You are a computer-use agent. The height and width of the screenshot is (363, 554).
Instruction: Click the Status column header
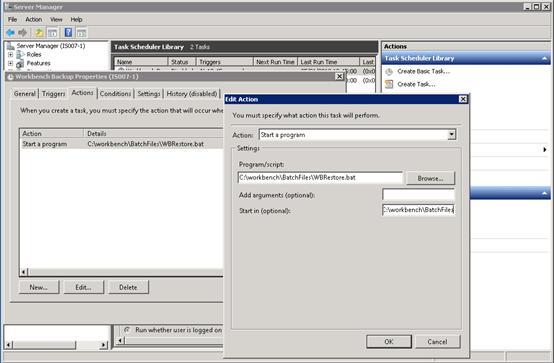pos(182,62)
